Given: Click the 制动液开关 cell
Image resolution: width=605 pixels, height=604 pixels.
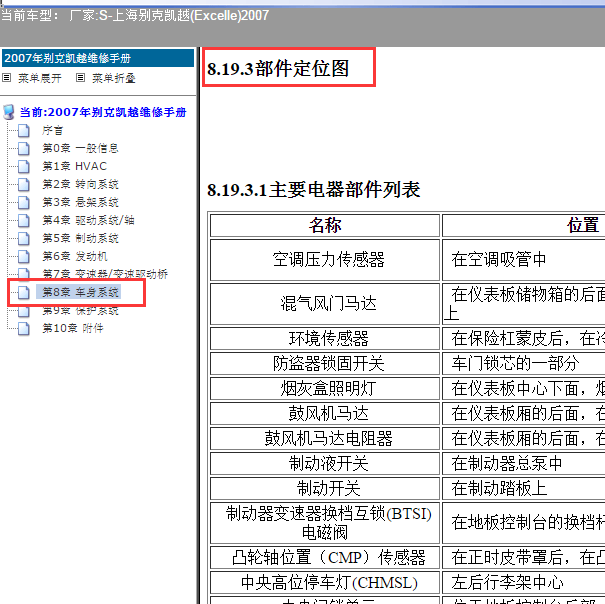Looking at the screenshot, I should 325,464.
